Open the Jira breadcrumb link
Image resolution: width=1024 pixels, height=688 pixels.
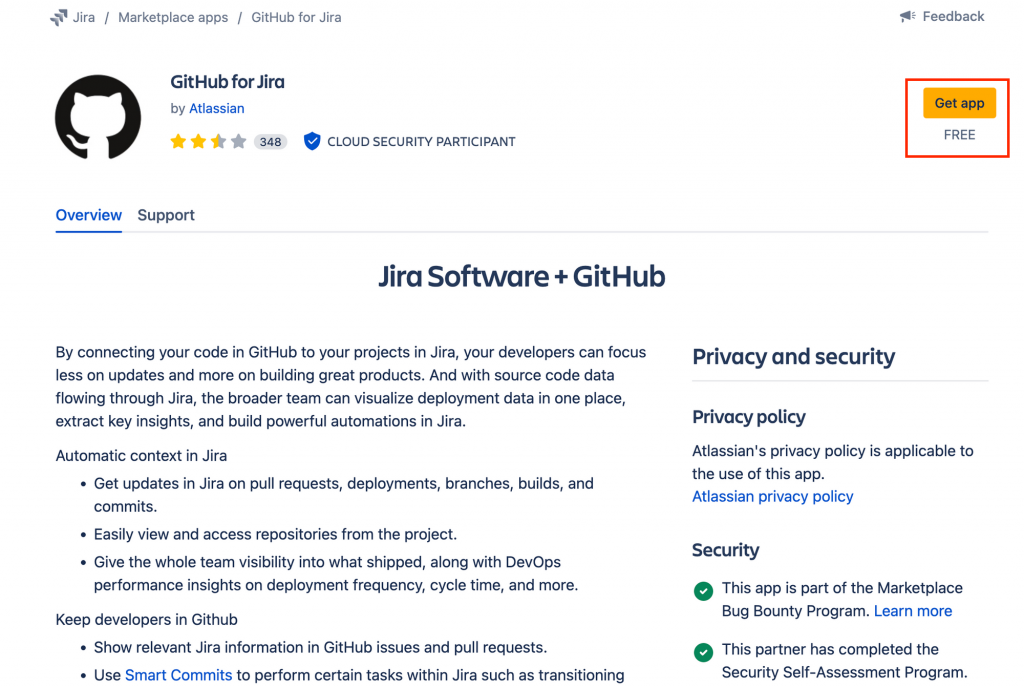coord(84,18)
